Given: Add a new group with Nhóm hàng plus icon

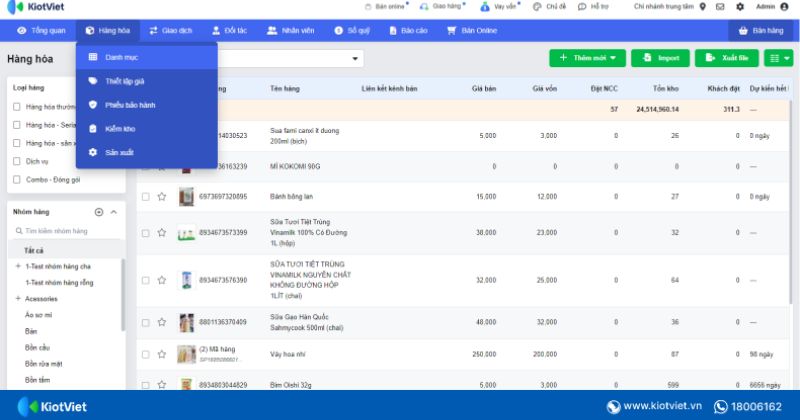Looking at the screenshot, I should tap(99, 212).
